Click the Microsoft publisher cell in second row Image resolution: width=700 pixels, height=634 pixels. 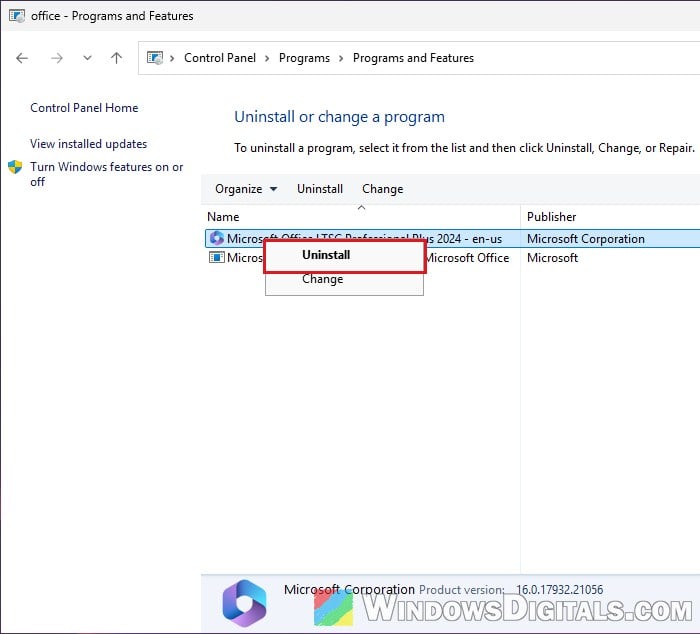point(553,258)
